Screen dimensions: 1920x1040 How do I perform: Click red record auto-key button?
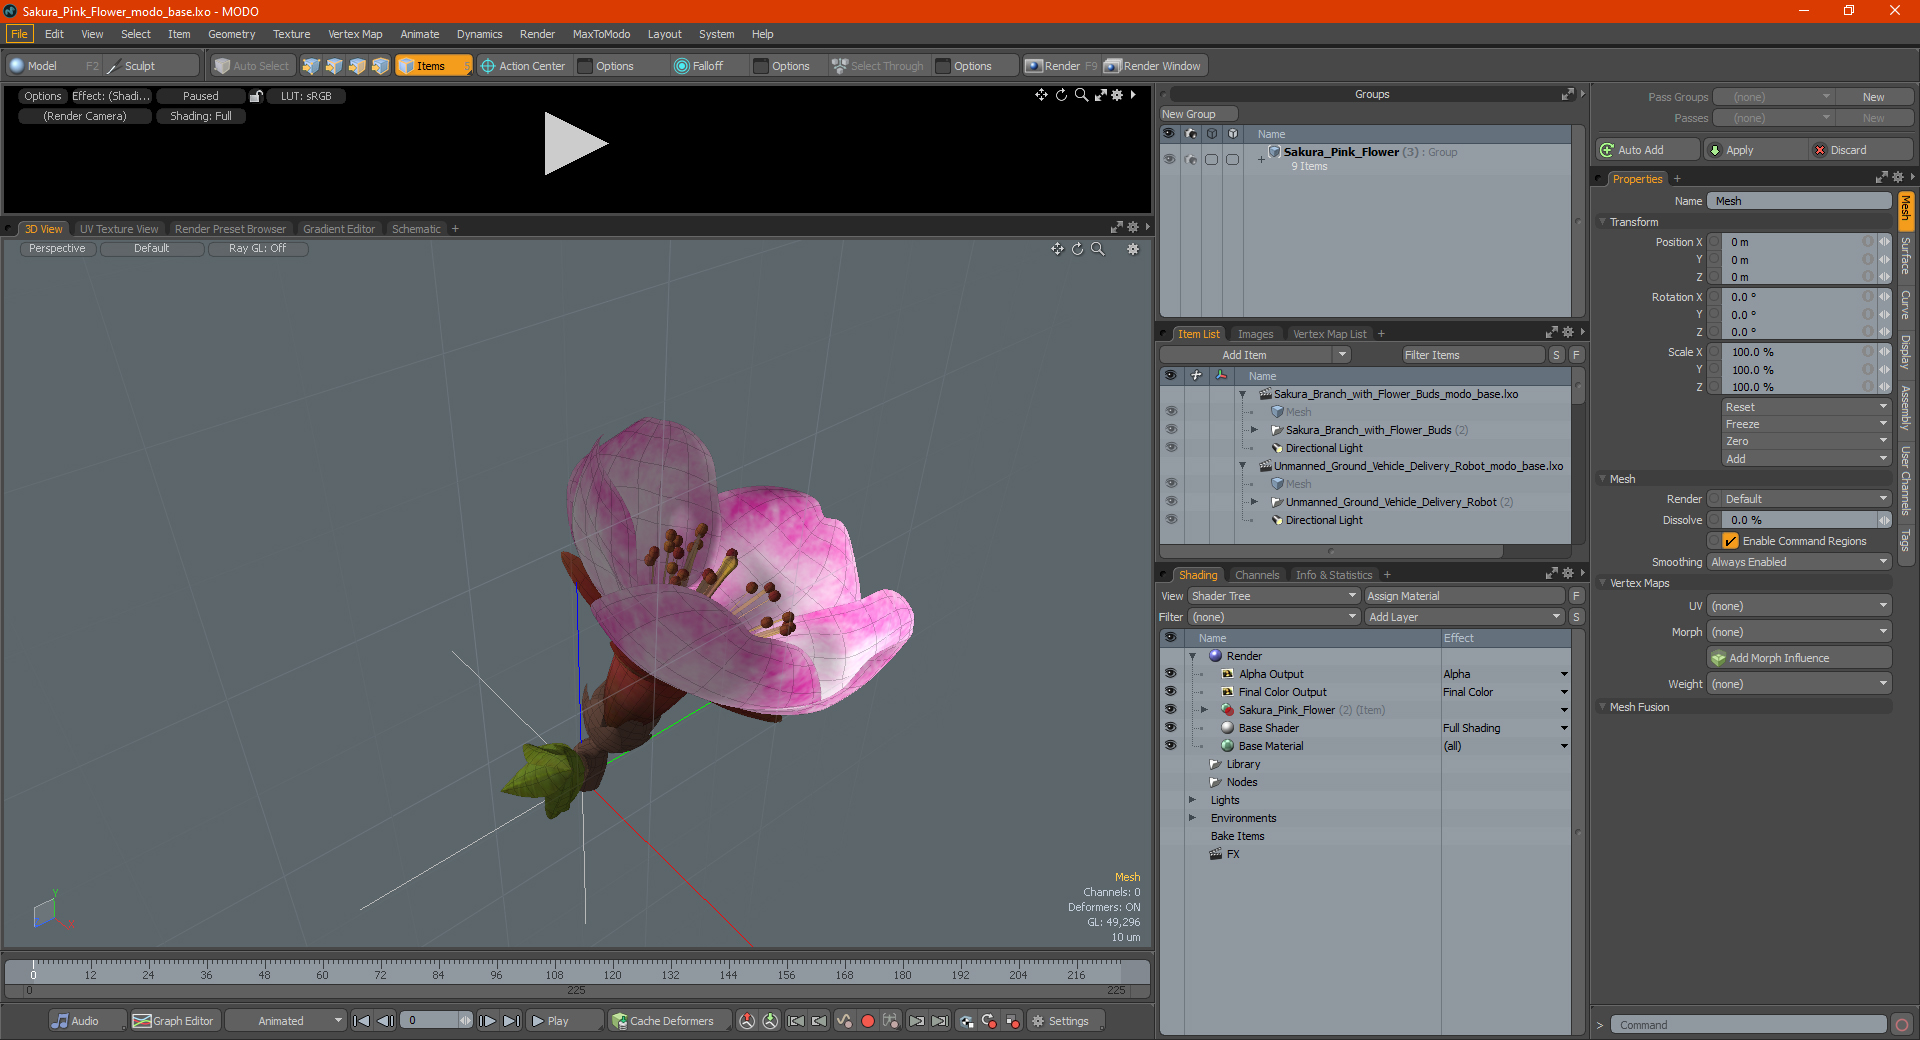pos(868,1021)
